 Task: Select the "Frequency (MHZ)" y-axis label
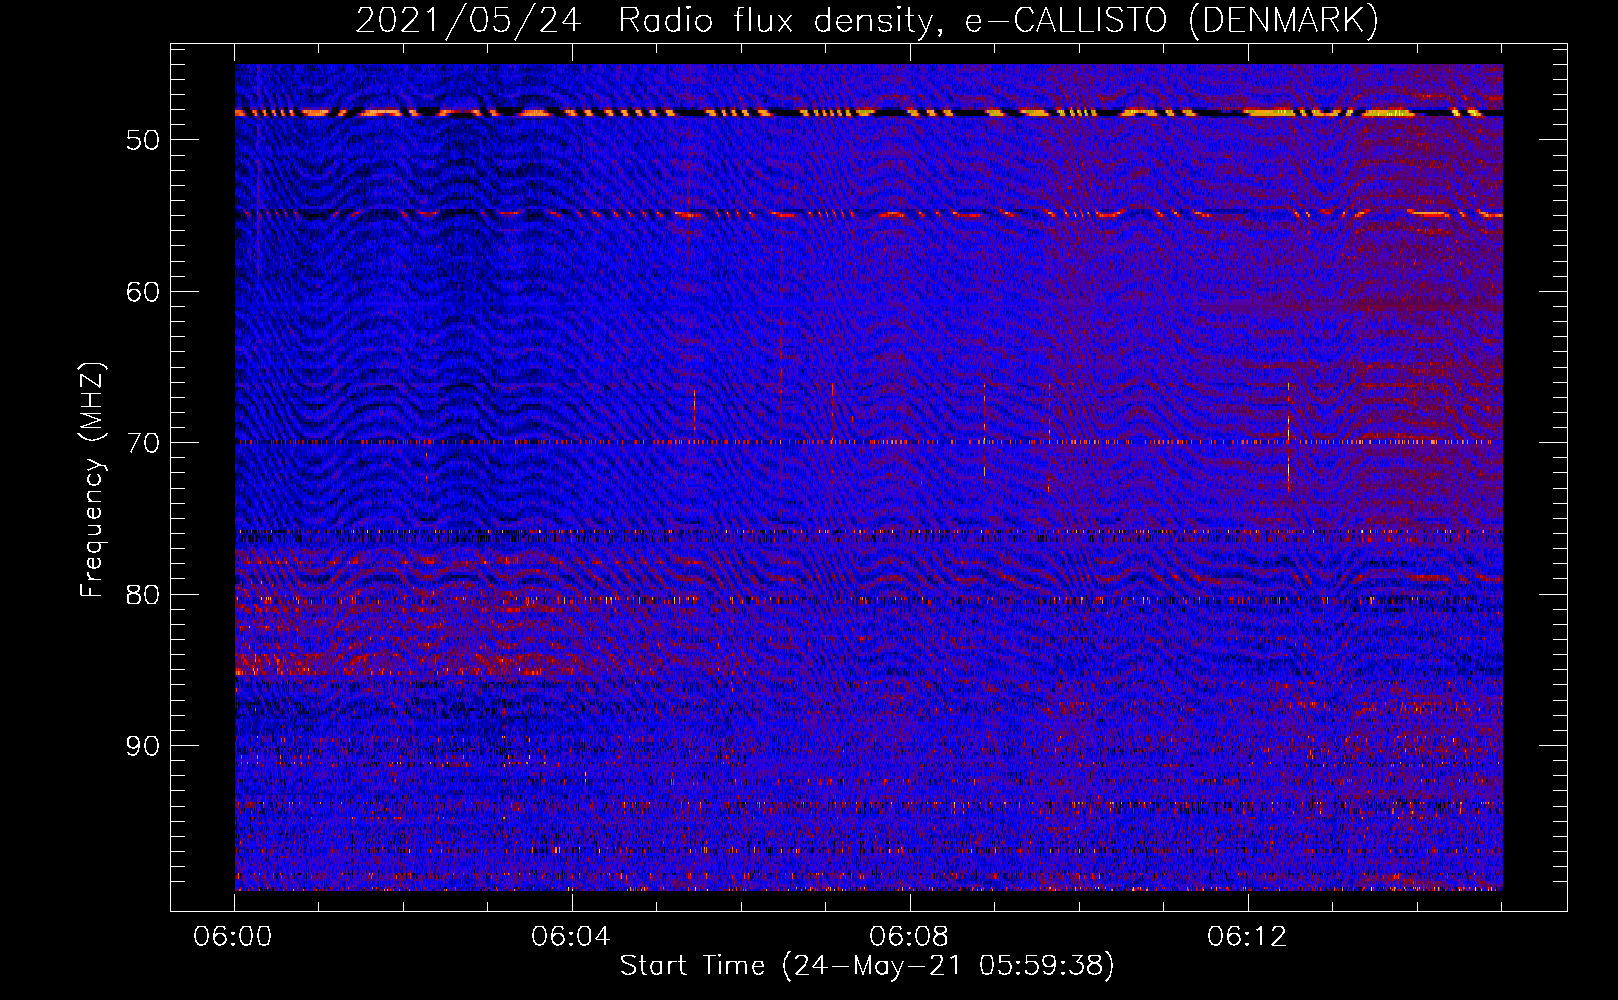(x=92, y=480)
